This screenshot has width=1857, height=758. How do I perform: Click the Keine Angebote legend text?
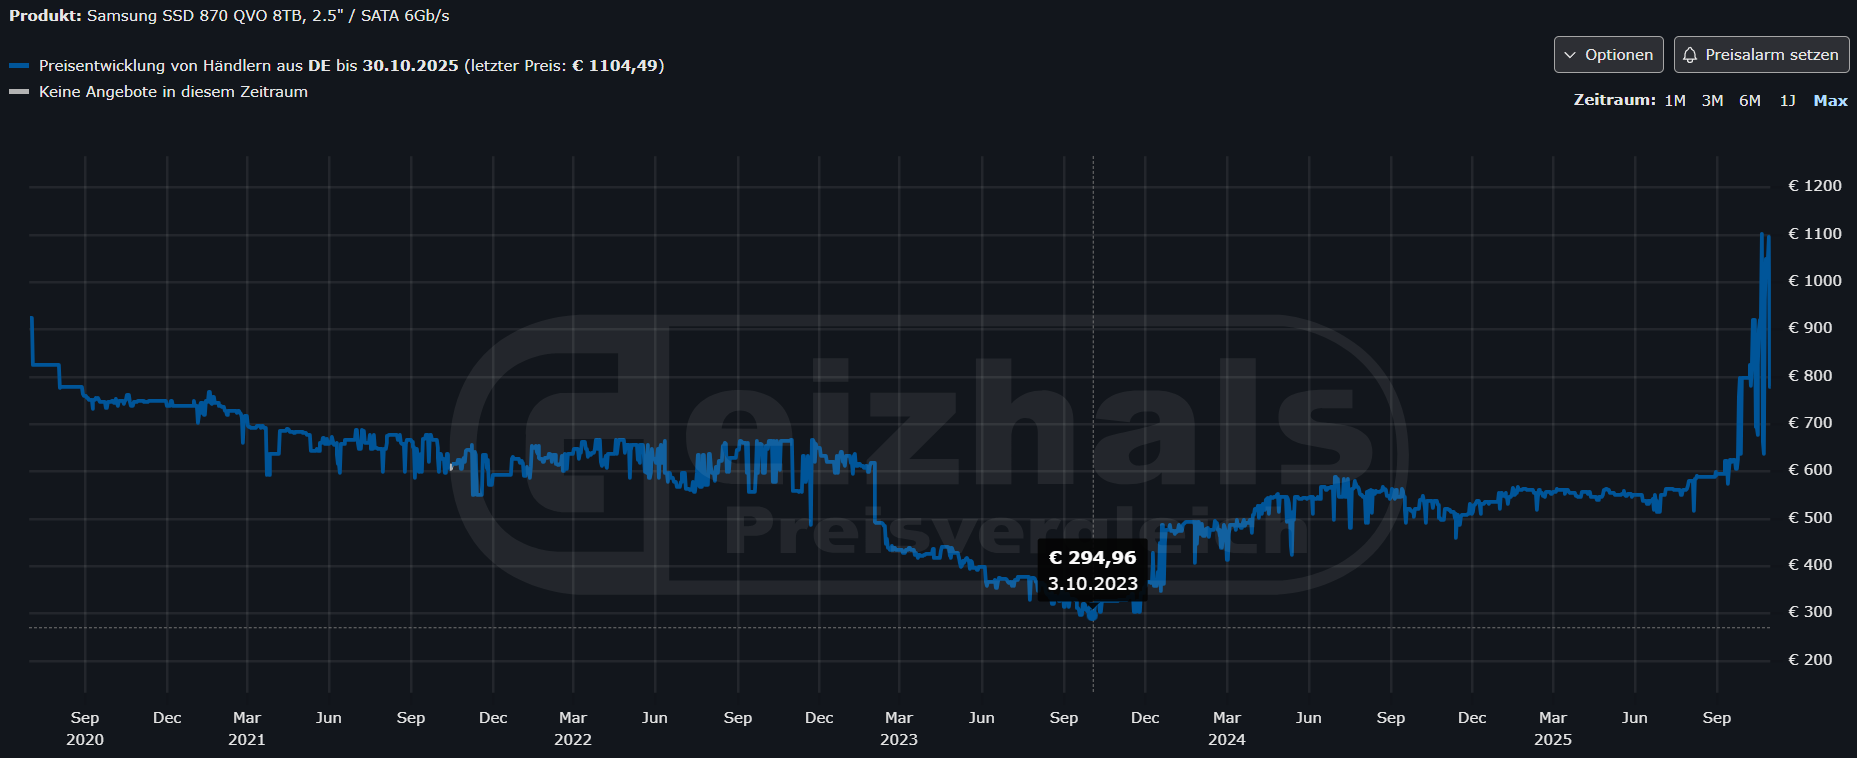(x=173, y=92)
